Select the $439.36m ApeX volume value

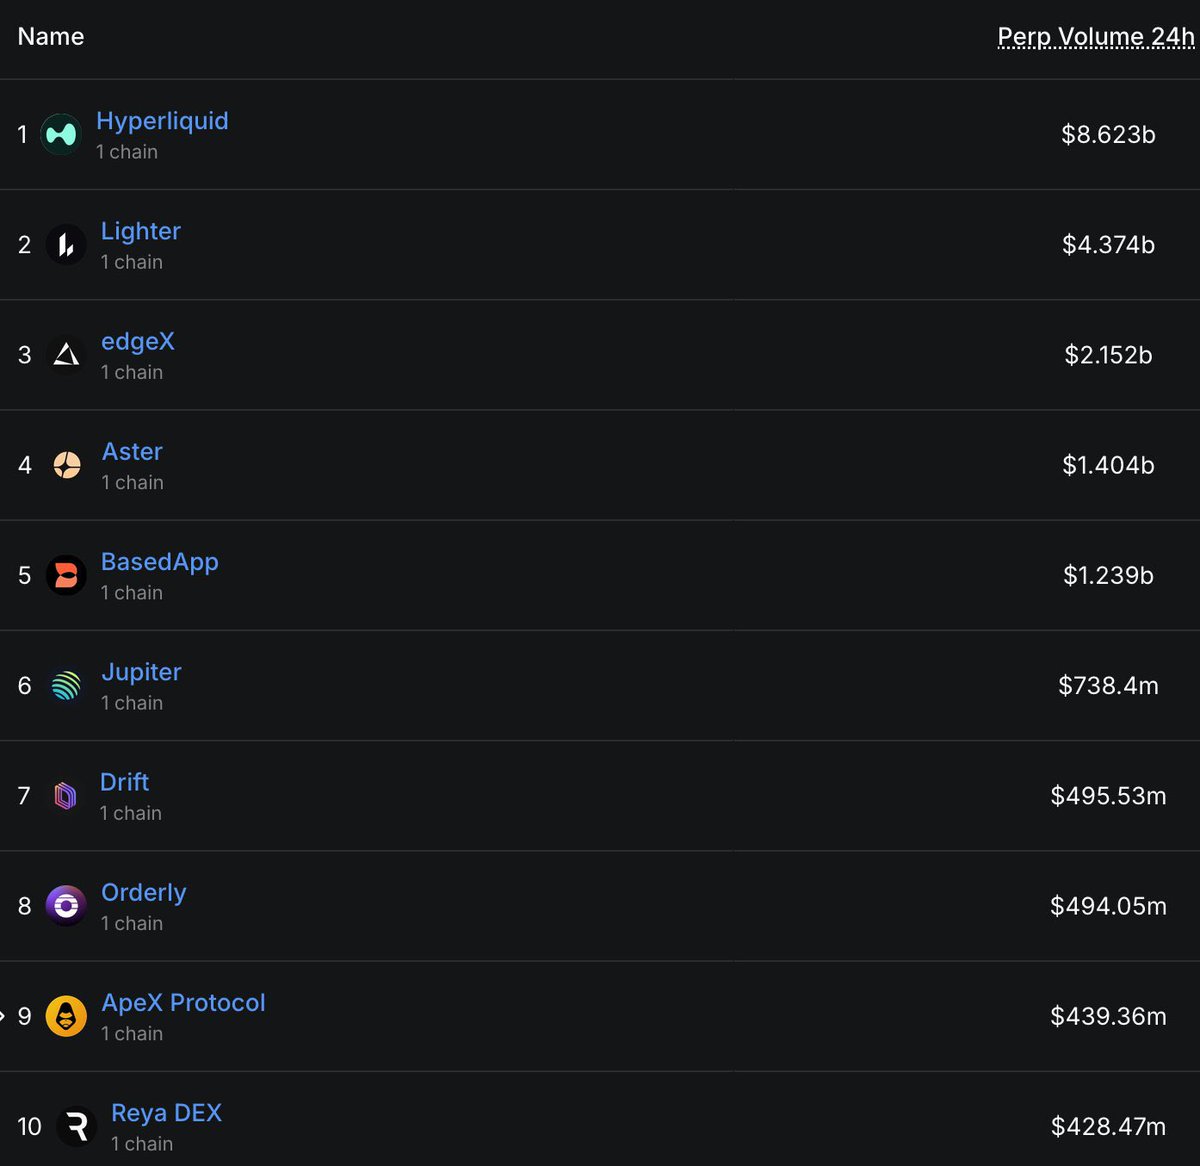(1108, 1016)
